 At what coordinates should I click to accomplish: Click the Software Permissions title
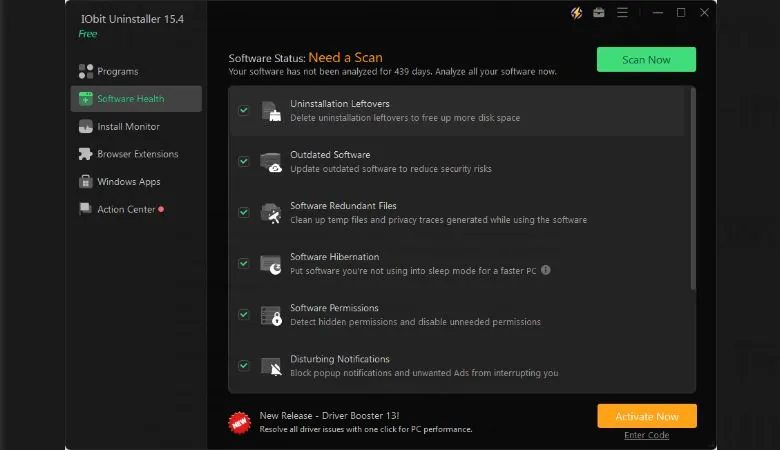(334, 308)
